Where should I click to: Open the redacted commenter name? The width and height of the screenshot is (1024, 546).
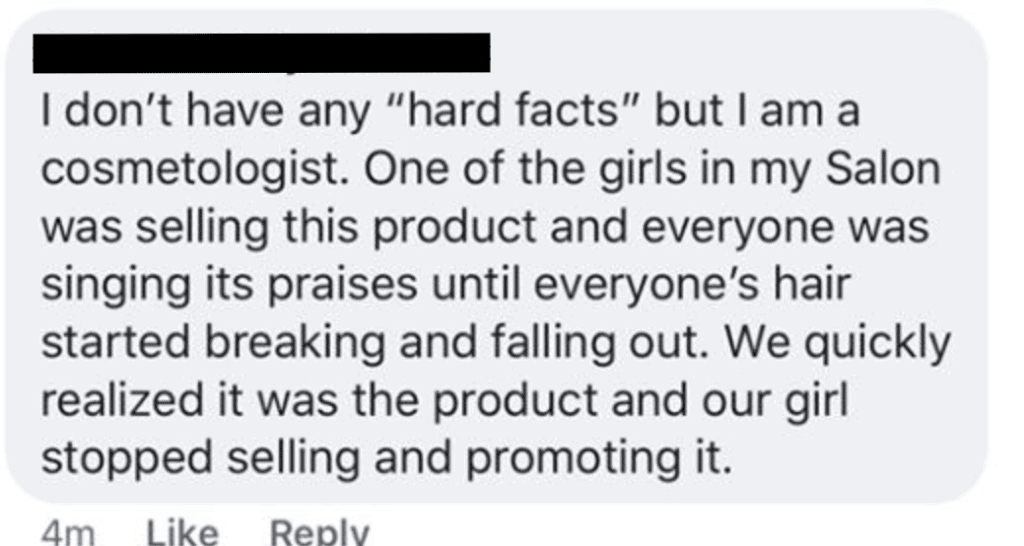[262, 52]
